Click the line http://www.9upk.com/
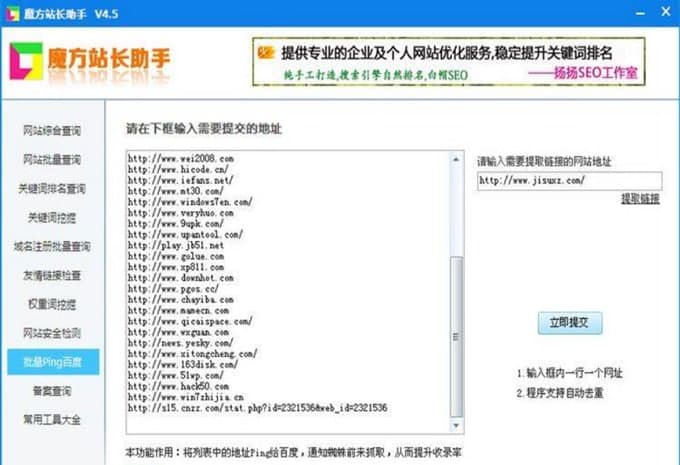 click(x=176, y=224)
